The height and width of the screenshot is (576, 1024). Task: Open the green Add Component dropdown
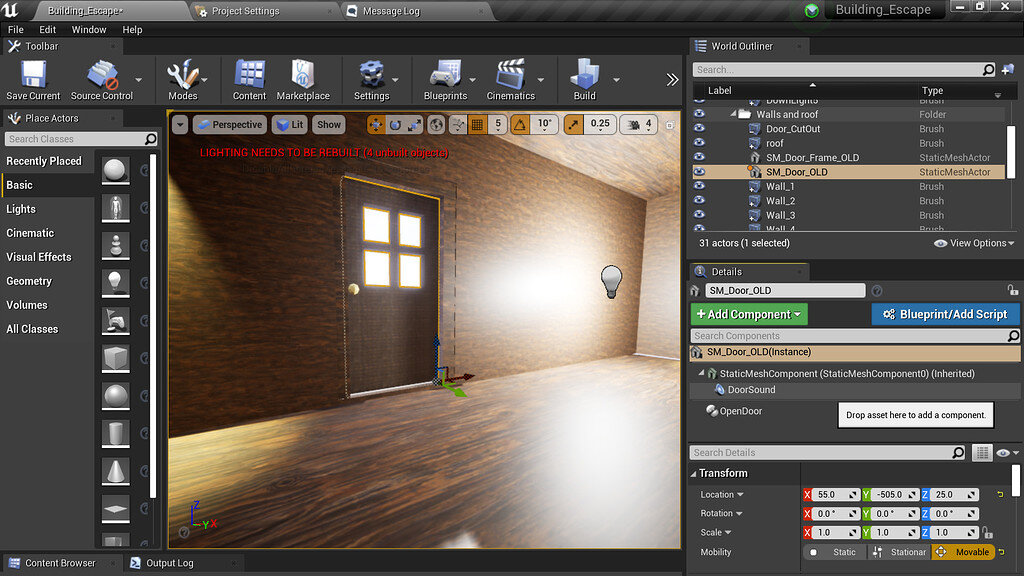tap(748, 314)
